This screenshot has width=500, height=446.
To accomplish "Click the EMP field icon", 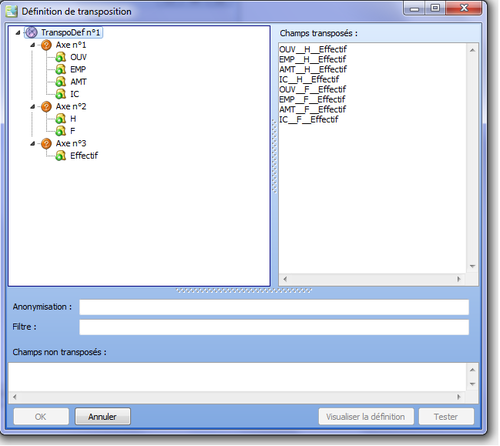I will [x=61, y=69].
